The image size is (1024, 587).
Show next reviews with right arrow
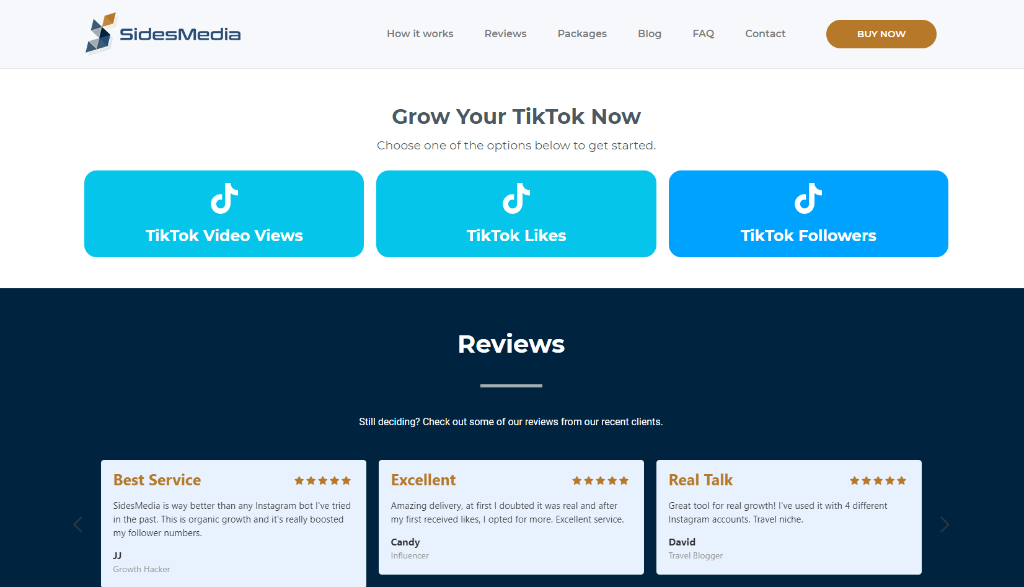(x=945, y=524)
